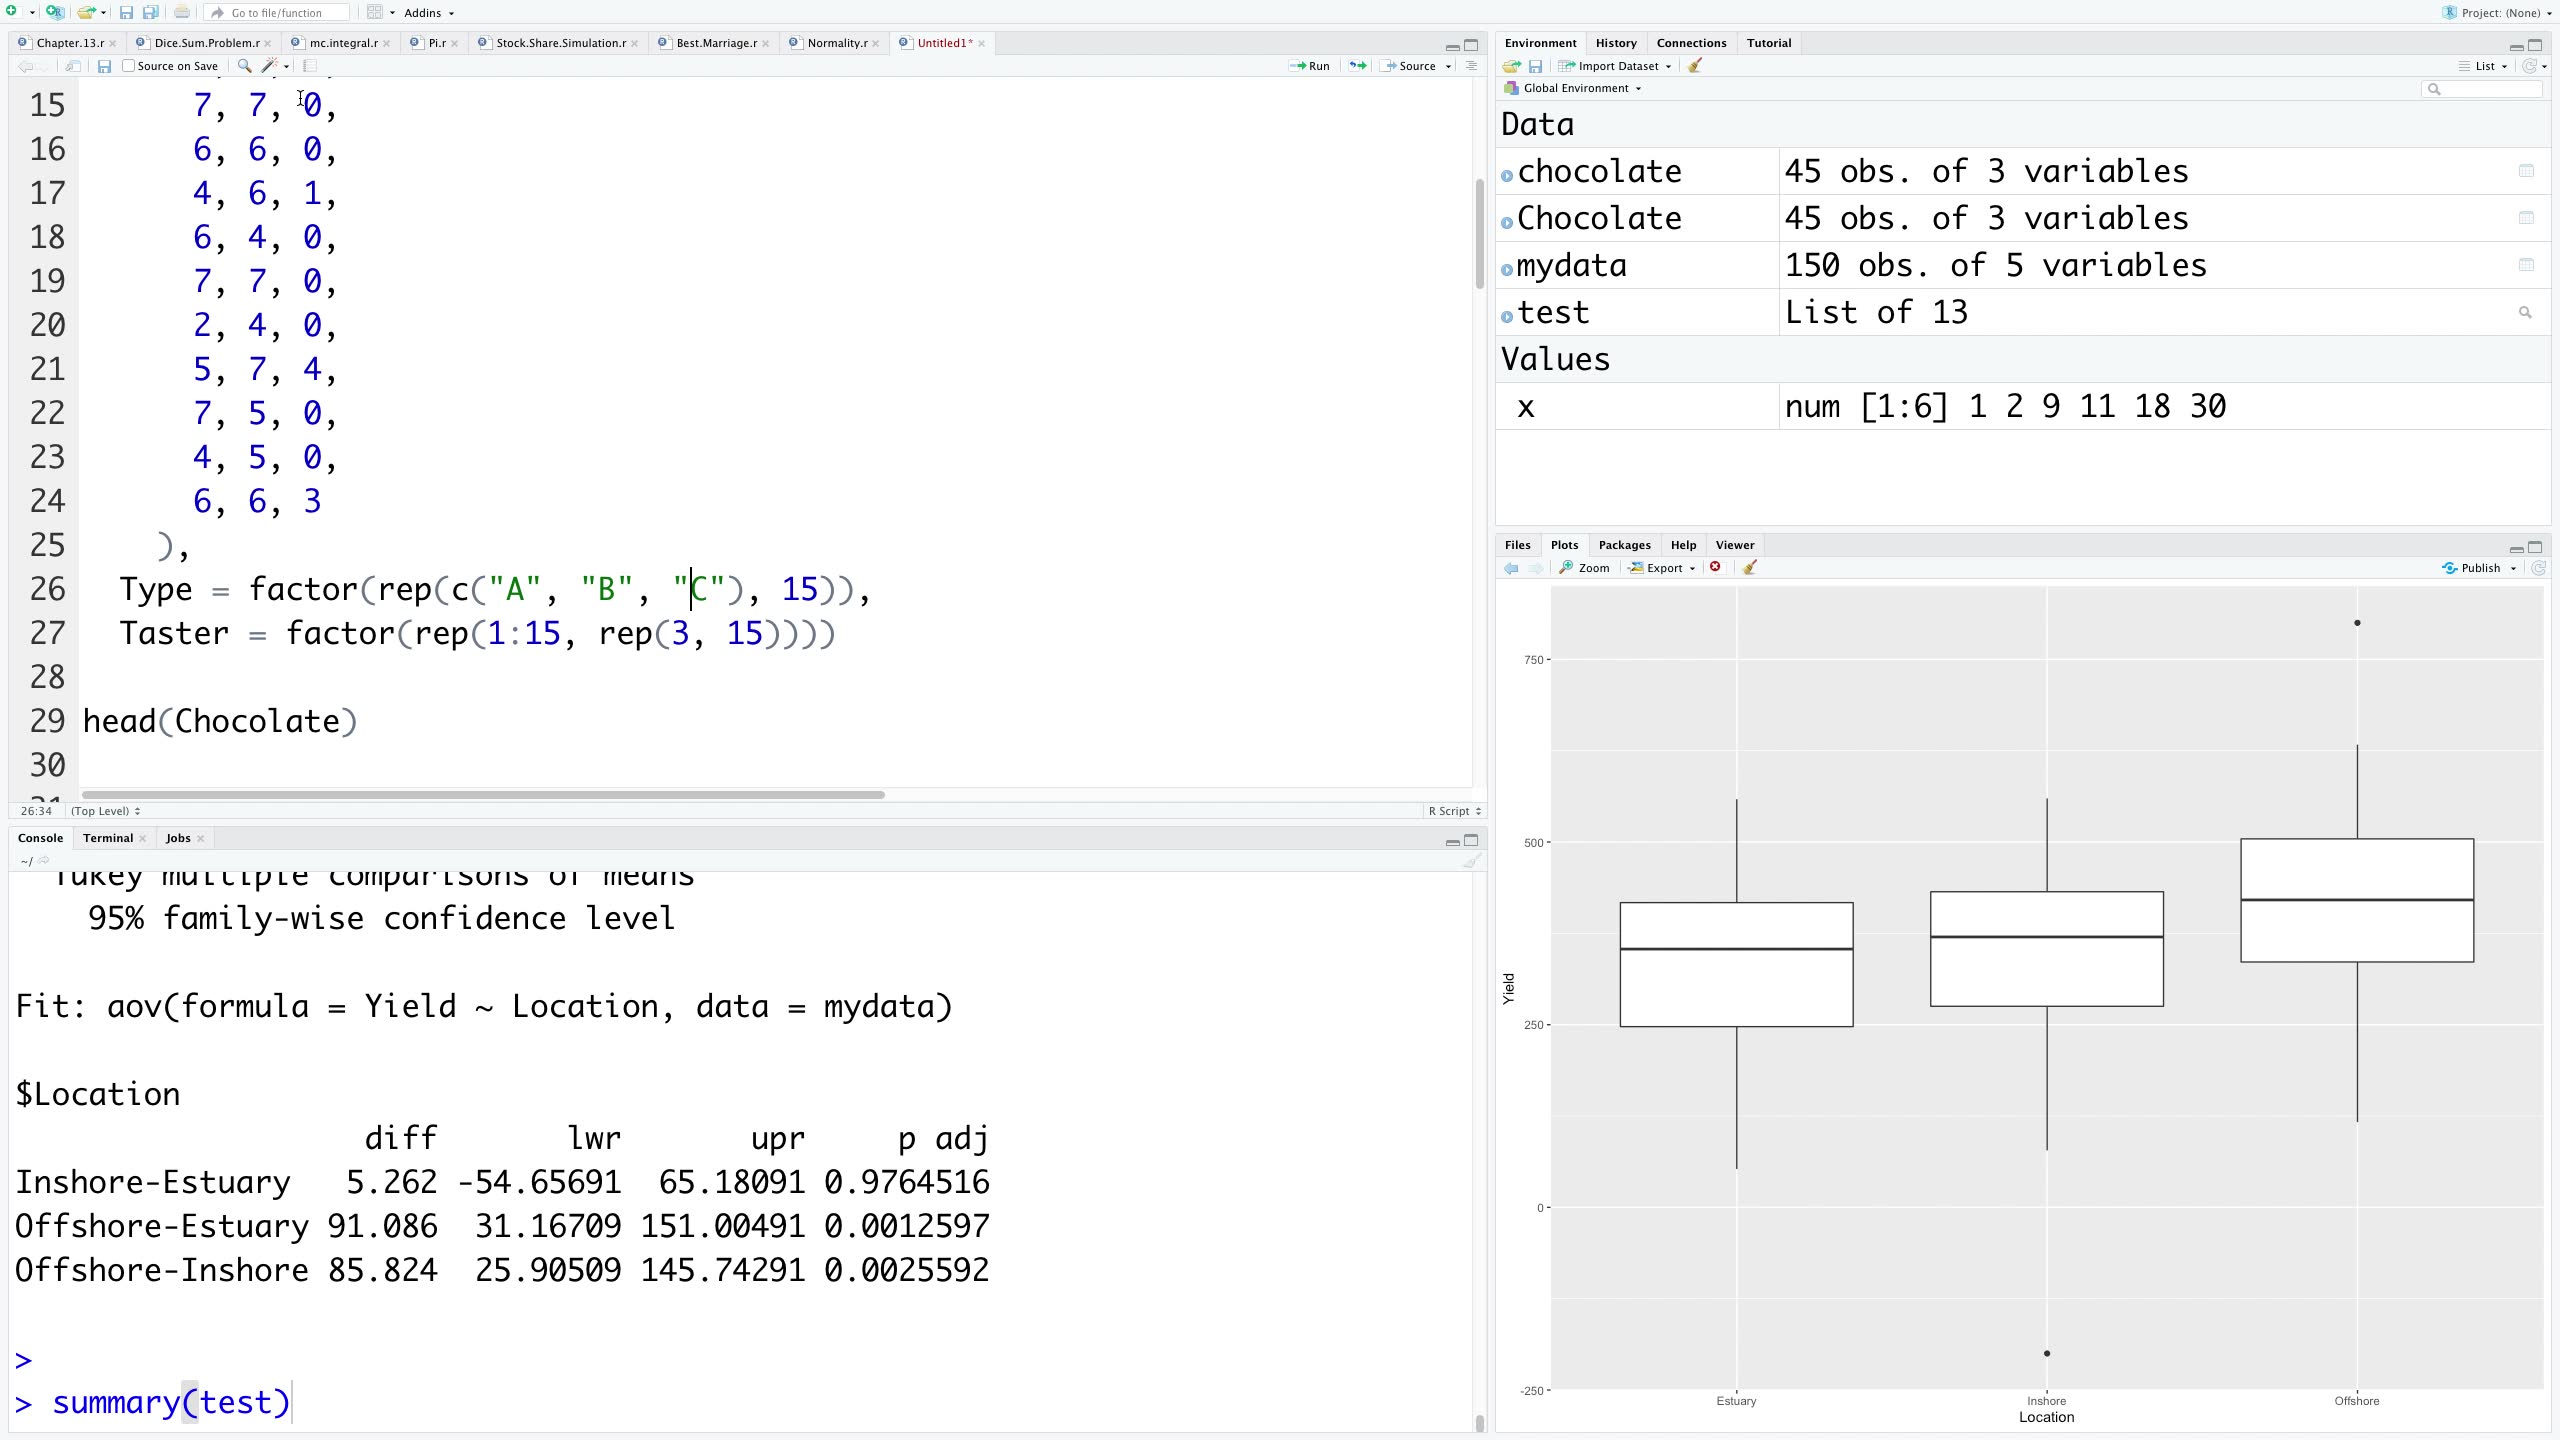Open the Normality.r file tab
Viewport: 2560px width, 1440px height.
click(x=836, y=43)
